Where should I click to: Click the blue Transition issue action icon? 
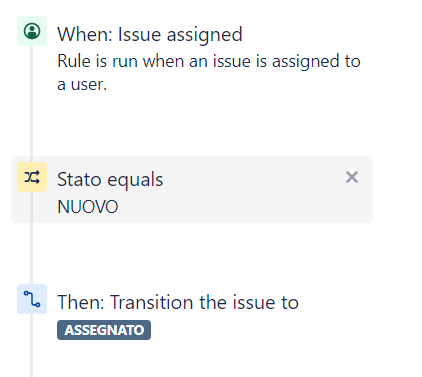[x=32, y=299]
